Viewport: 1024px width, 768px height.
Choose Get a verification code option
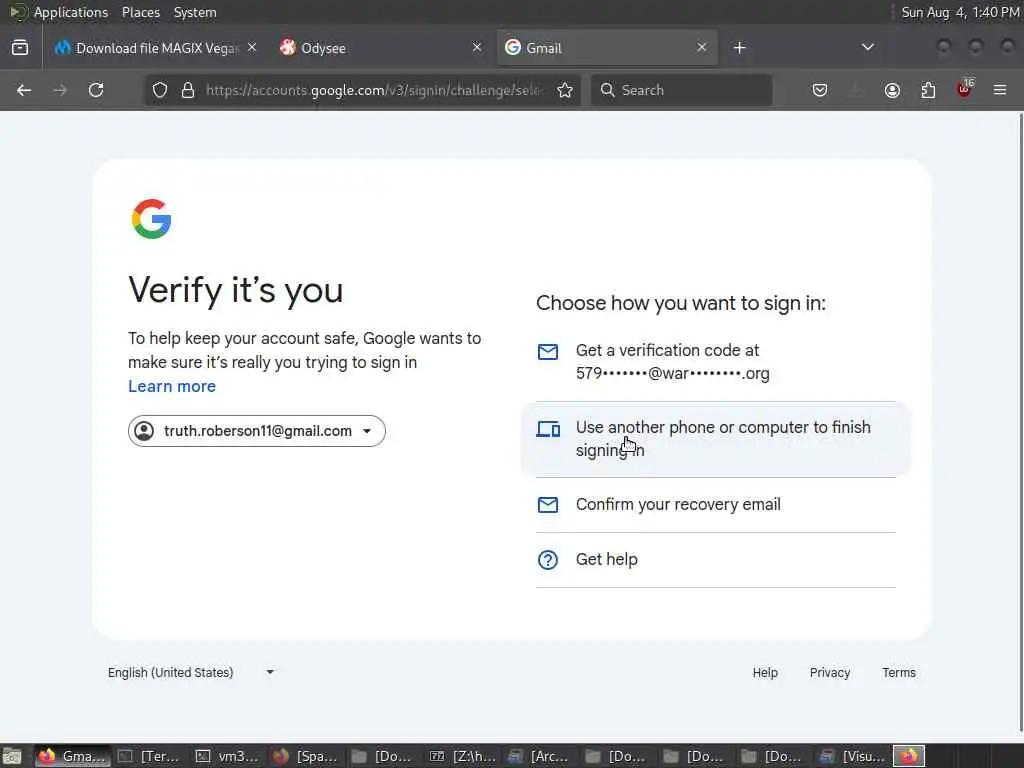pos(716,362)
